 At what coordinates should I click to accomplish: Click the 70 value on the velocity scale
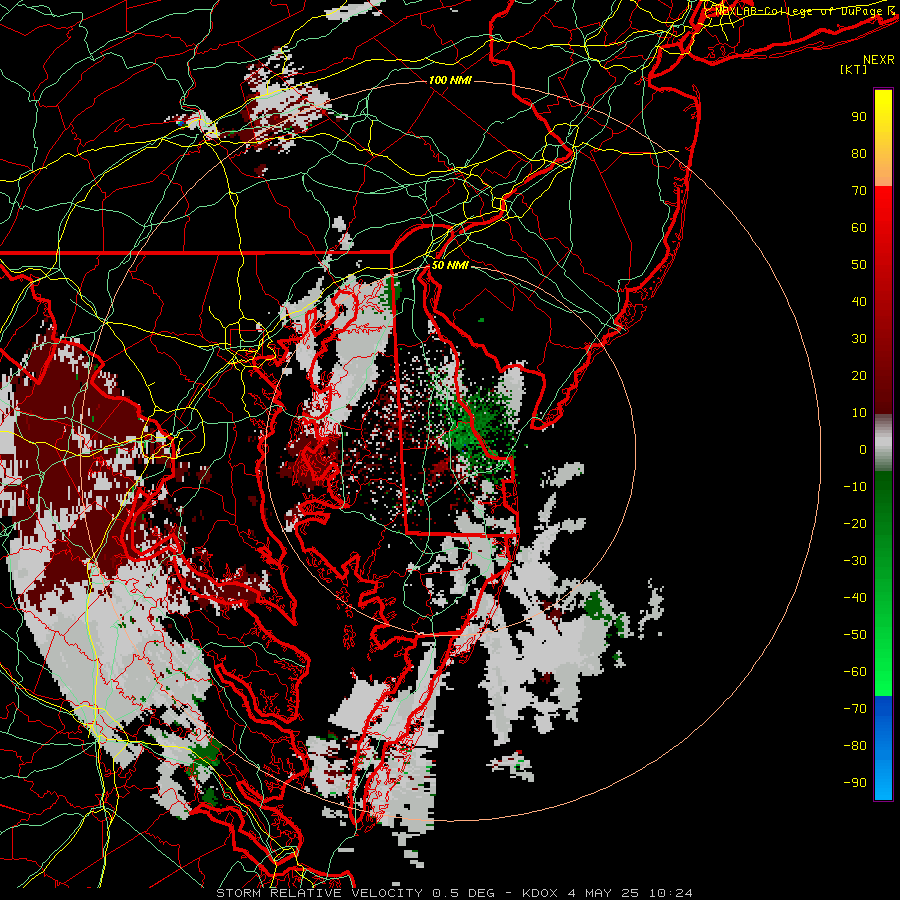click(x=859, y=191)
